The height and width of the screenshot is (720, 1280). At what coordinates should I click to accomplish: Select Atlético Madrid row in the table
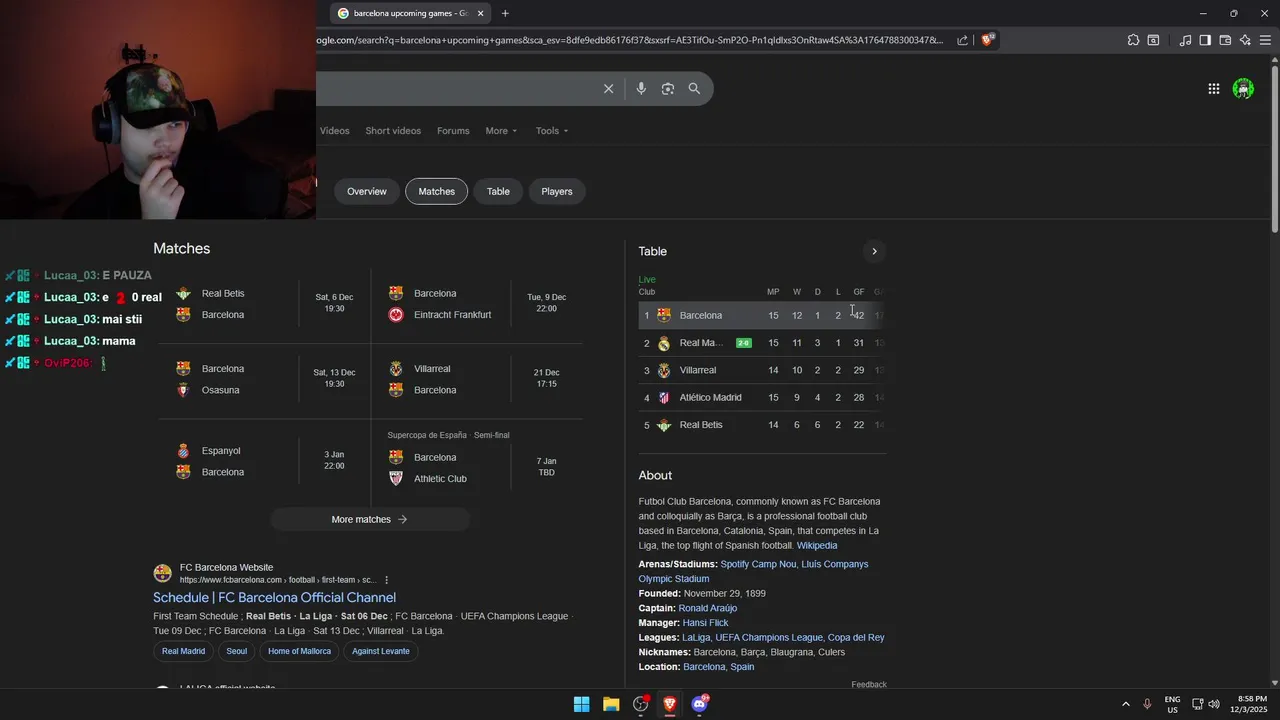point(762,398)
